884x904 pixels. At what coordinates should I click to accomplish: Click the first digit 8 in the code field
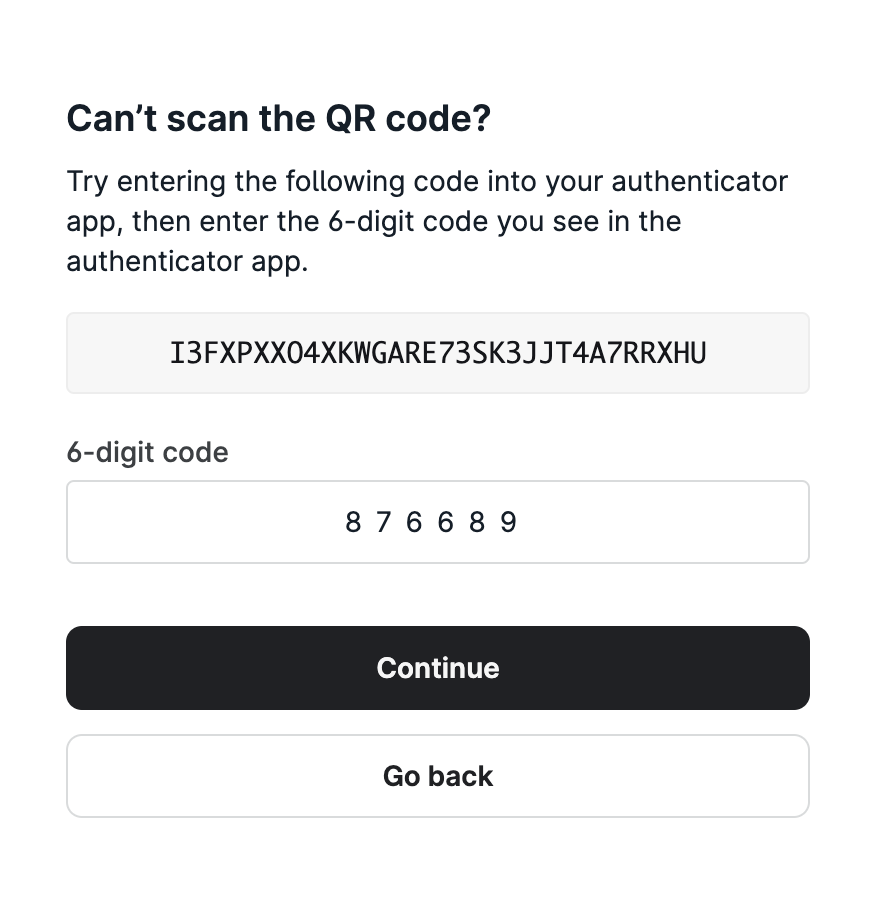tap(353, 522)
